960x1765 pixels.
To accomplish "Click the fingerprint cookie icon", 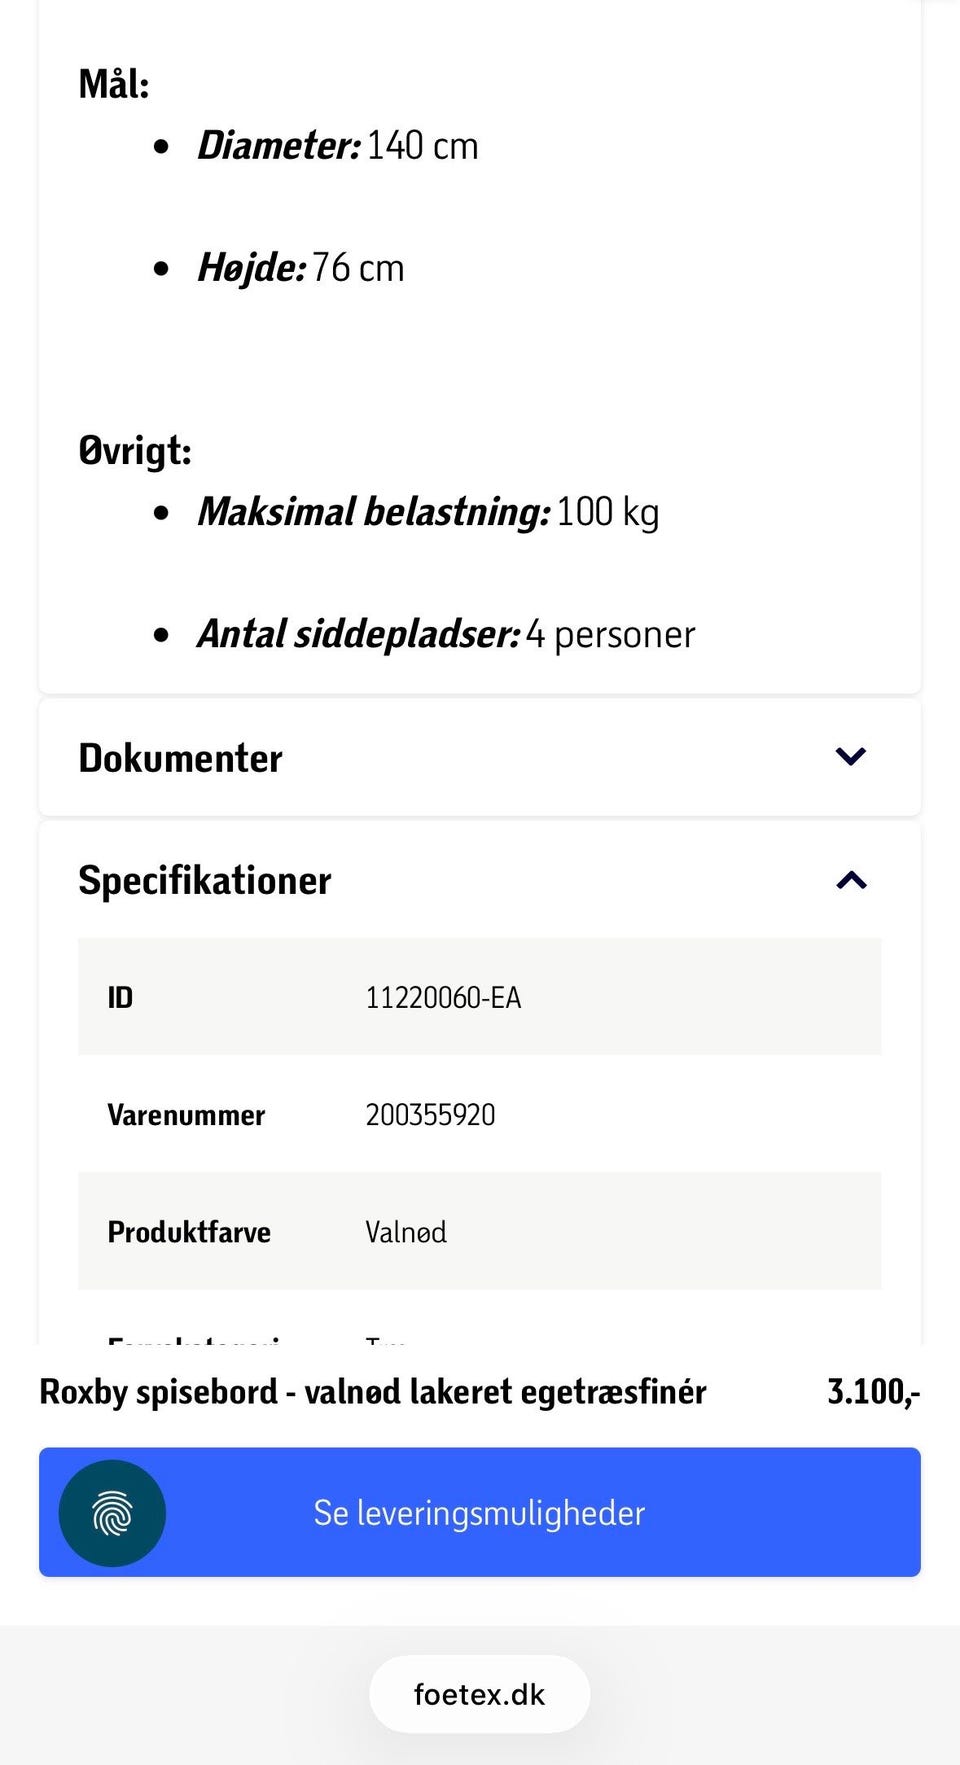I will (x=112, y=1512).
